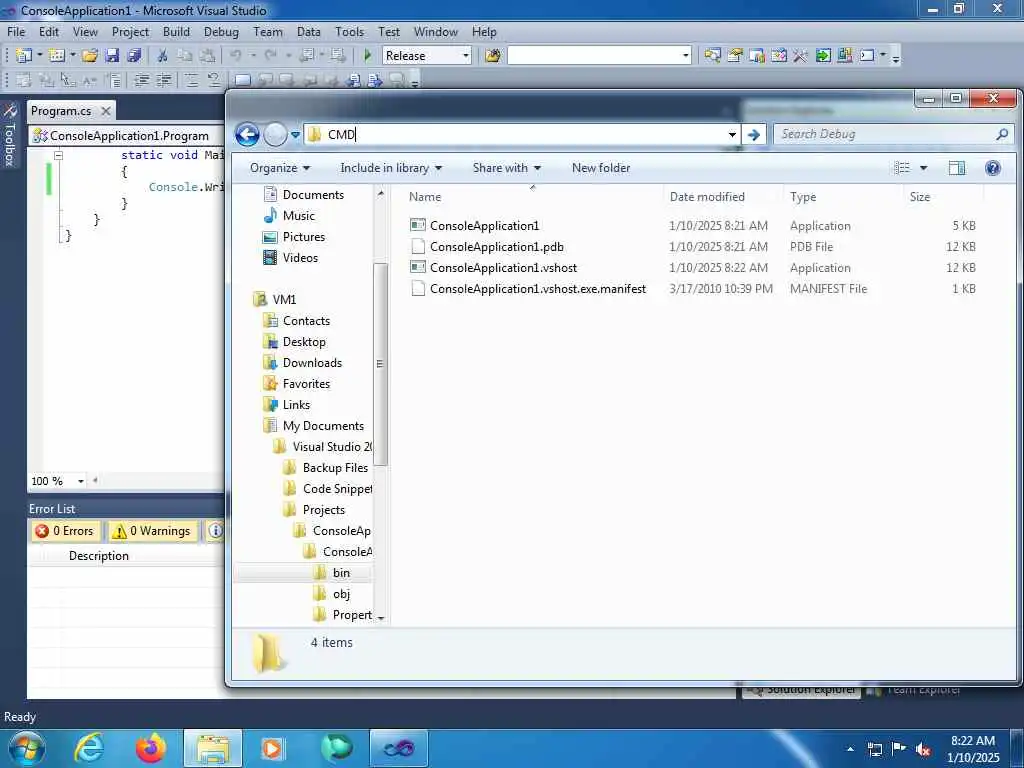Open the Share with dropdown
The width and height of the screenshot is (1024, 768).
[507, 168]
